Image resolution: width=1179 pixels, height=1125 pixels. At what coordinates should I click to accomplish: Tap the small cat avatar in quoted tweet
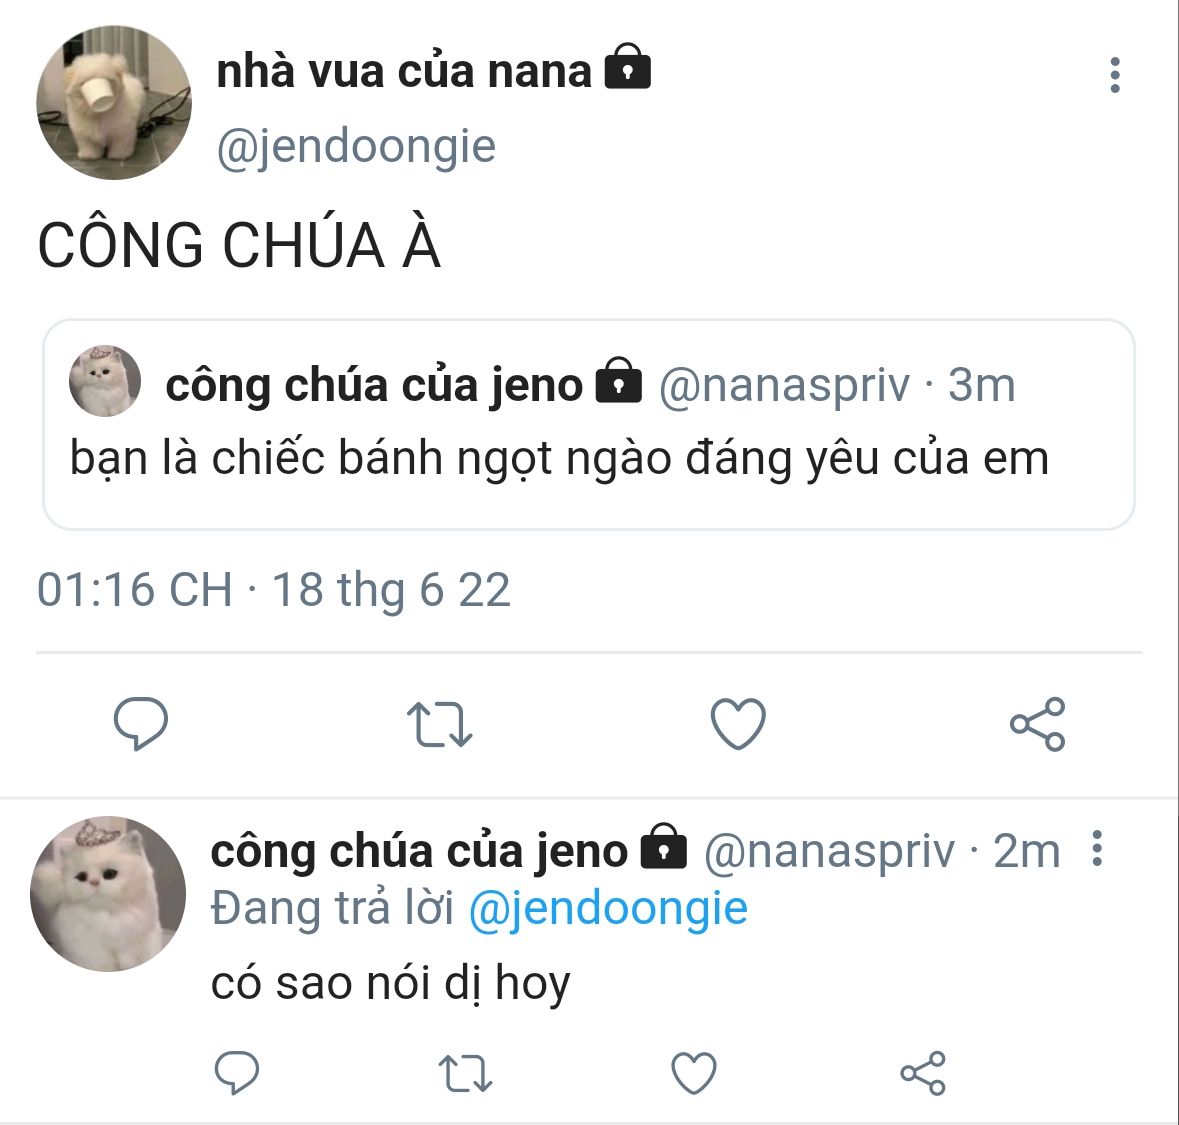point(105,381)
